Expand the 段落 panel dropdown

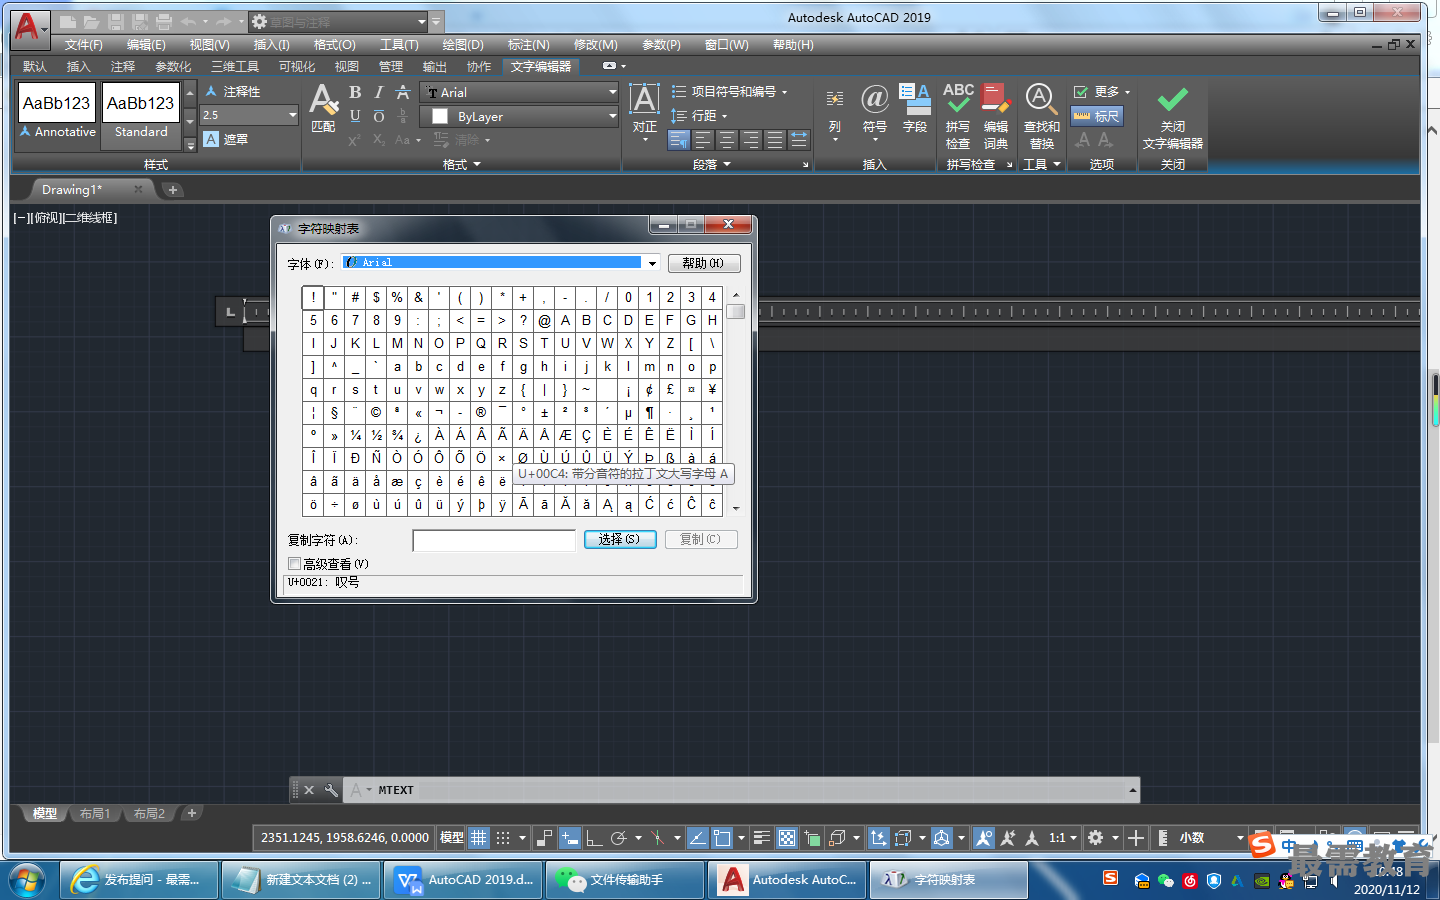coord(712,165)
